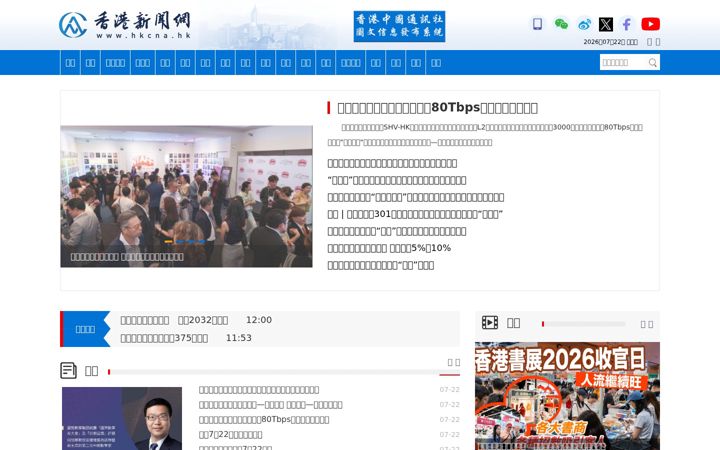Play the Hong Kong Book Fair 2026 video thumbnail
The height and width of the screenshot is (450, 720).
coord(567,396)
